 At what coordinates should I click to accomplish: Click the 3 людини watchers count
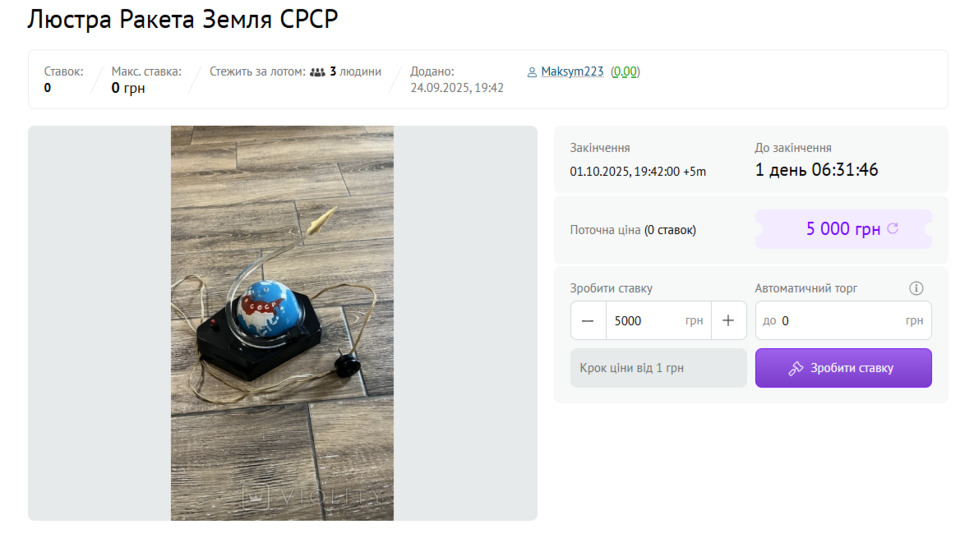click(x=355, y=72)
